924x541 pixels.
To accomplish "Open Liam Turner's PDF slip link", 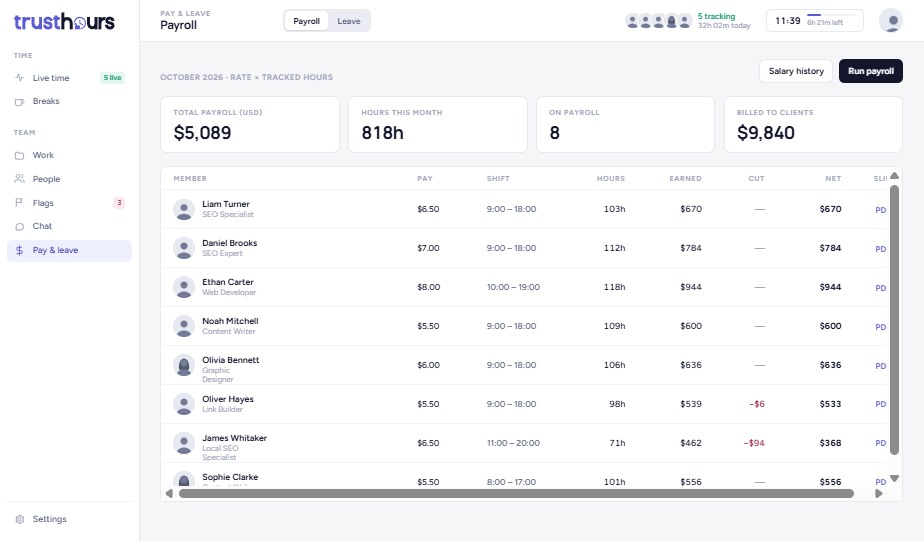I will (881, 210).
